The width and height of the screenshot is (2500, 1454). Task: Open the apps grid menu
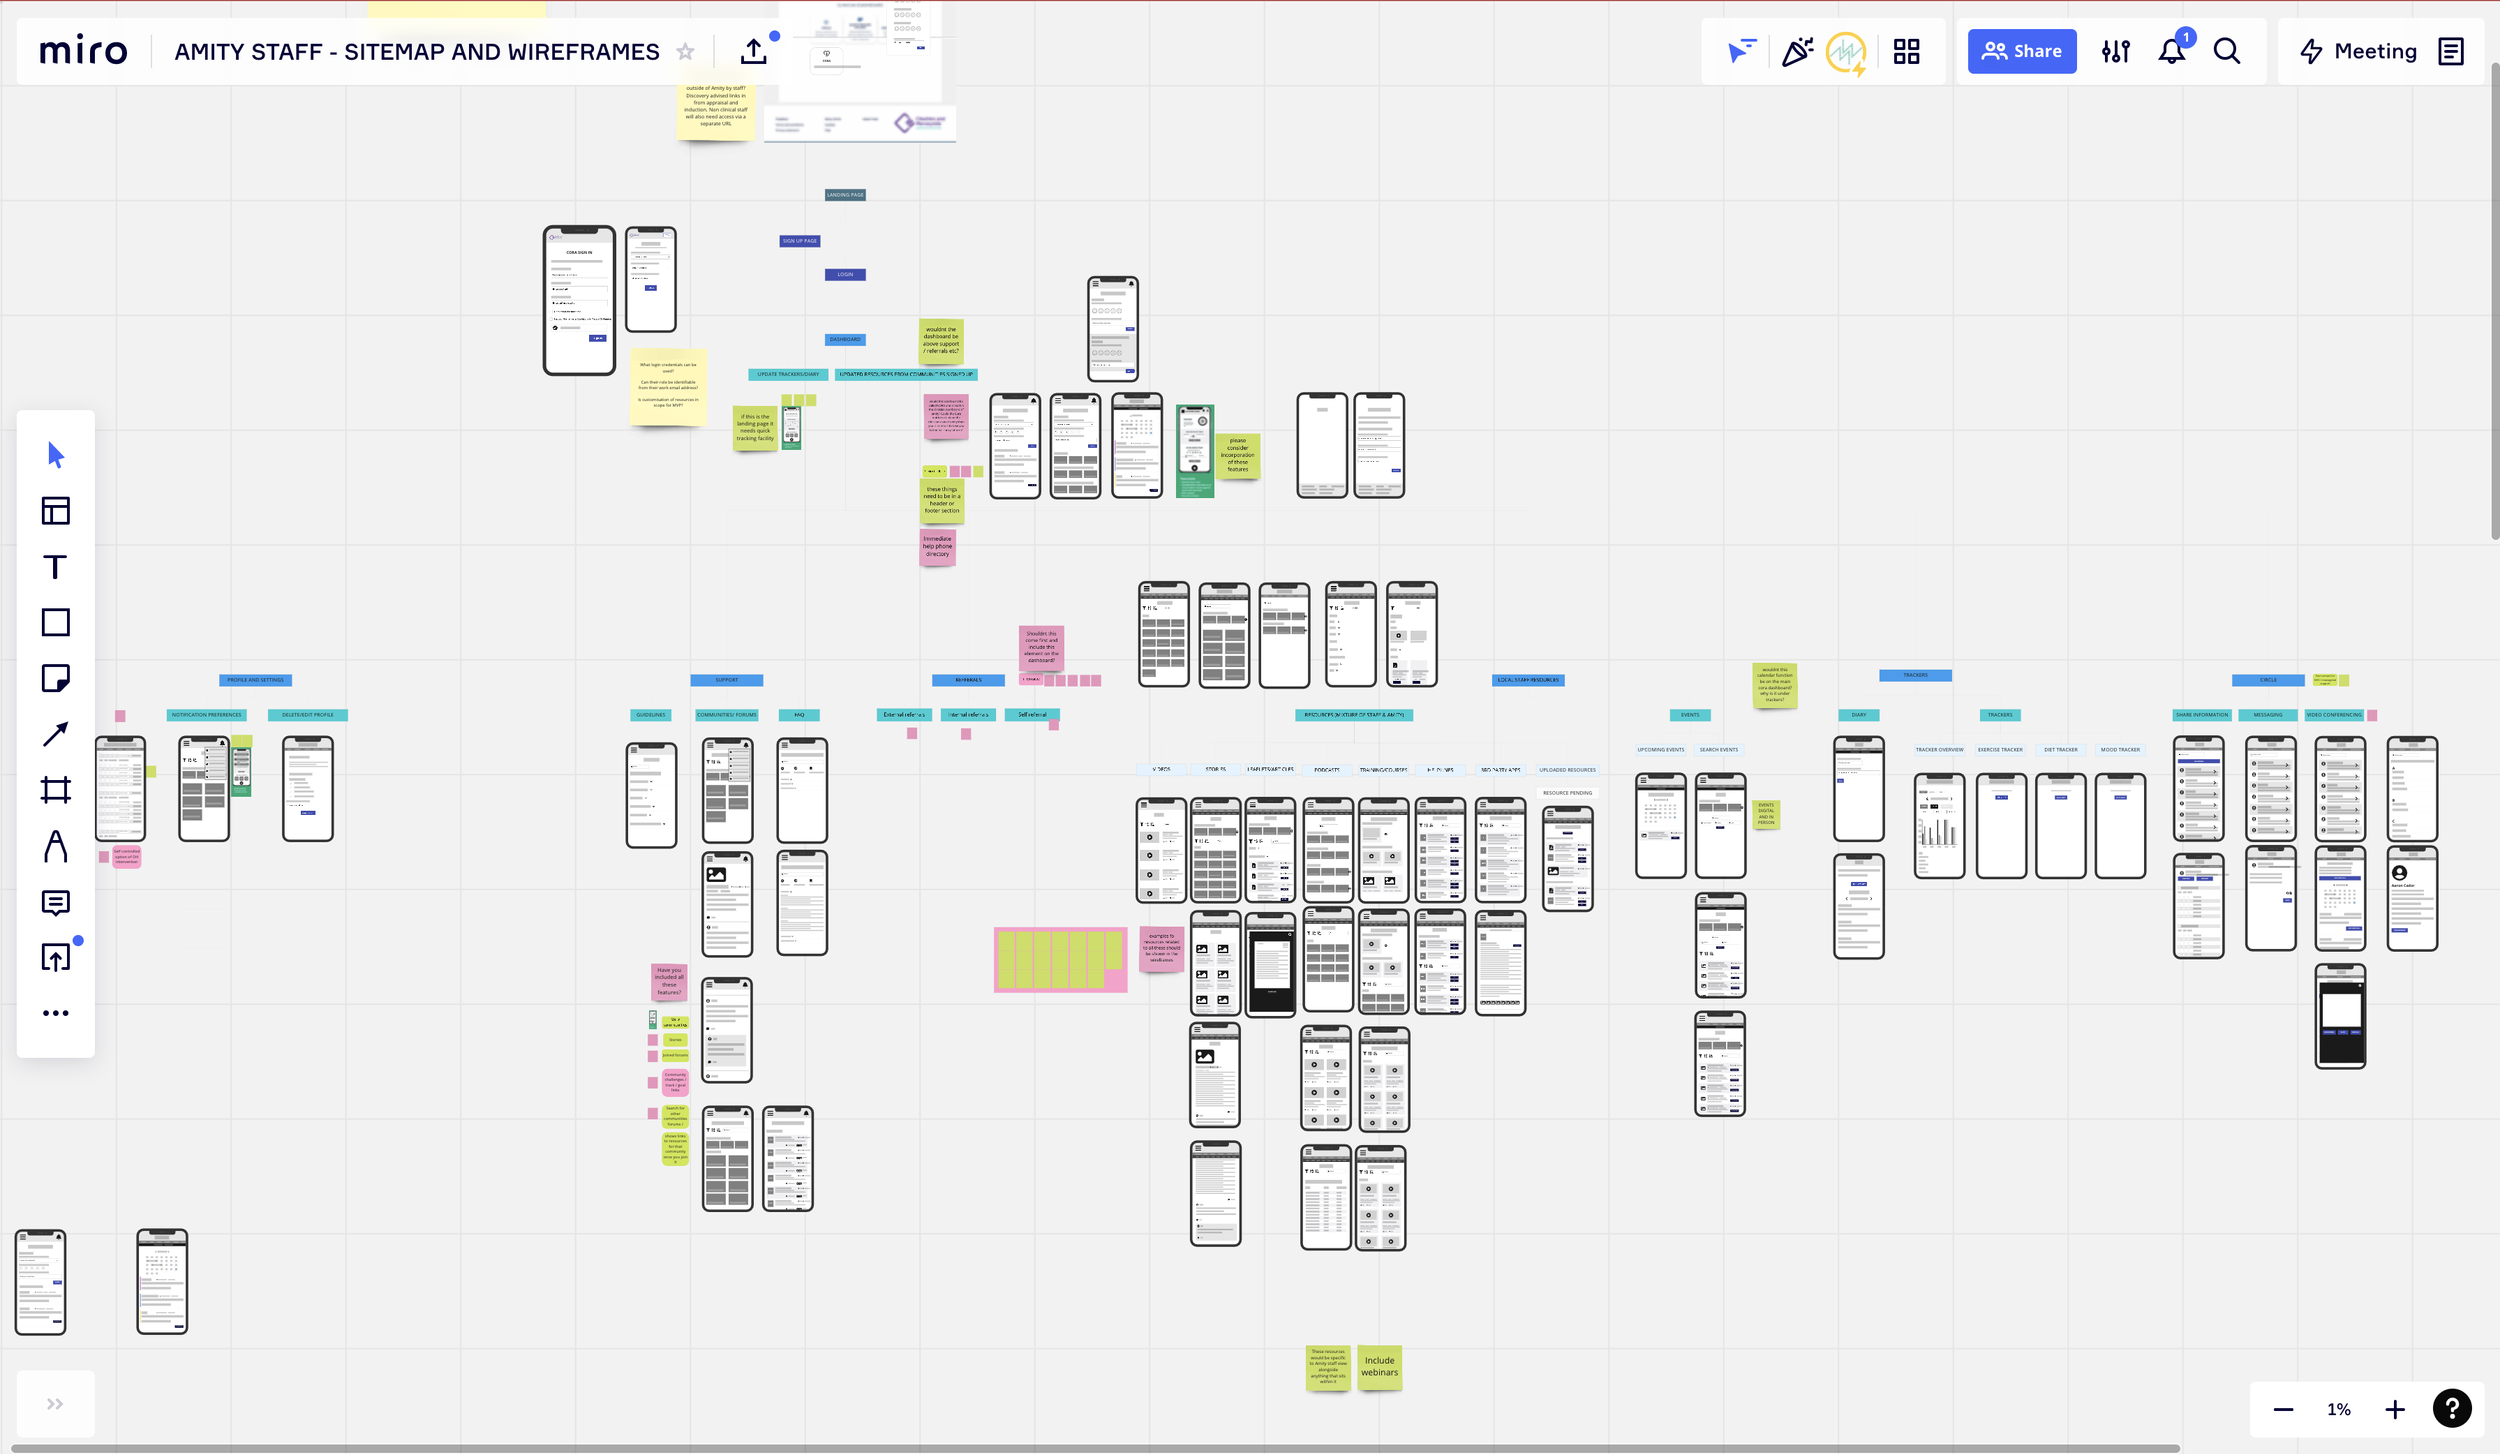pos(1906,52)
